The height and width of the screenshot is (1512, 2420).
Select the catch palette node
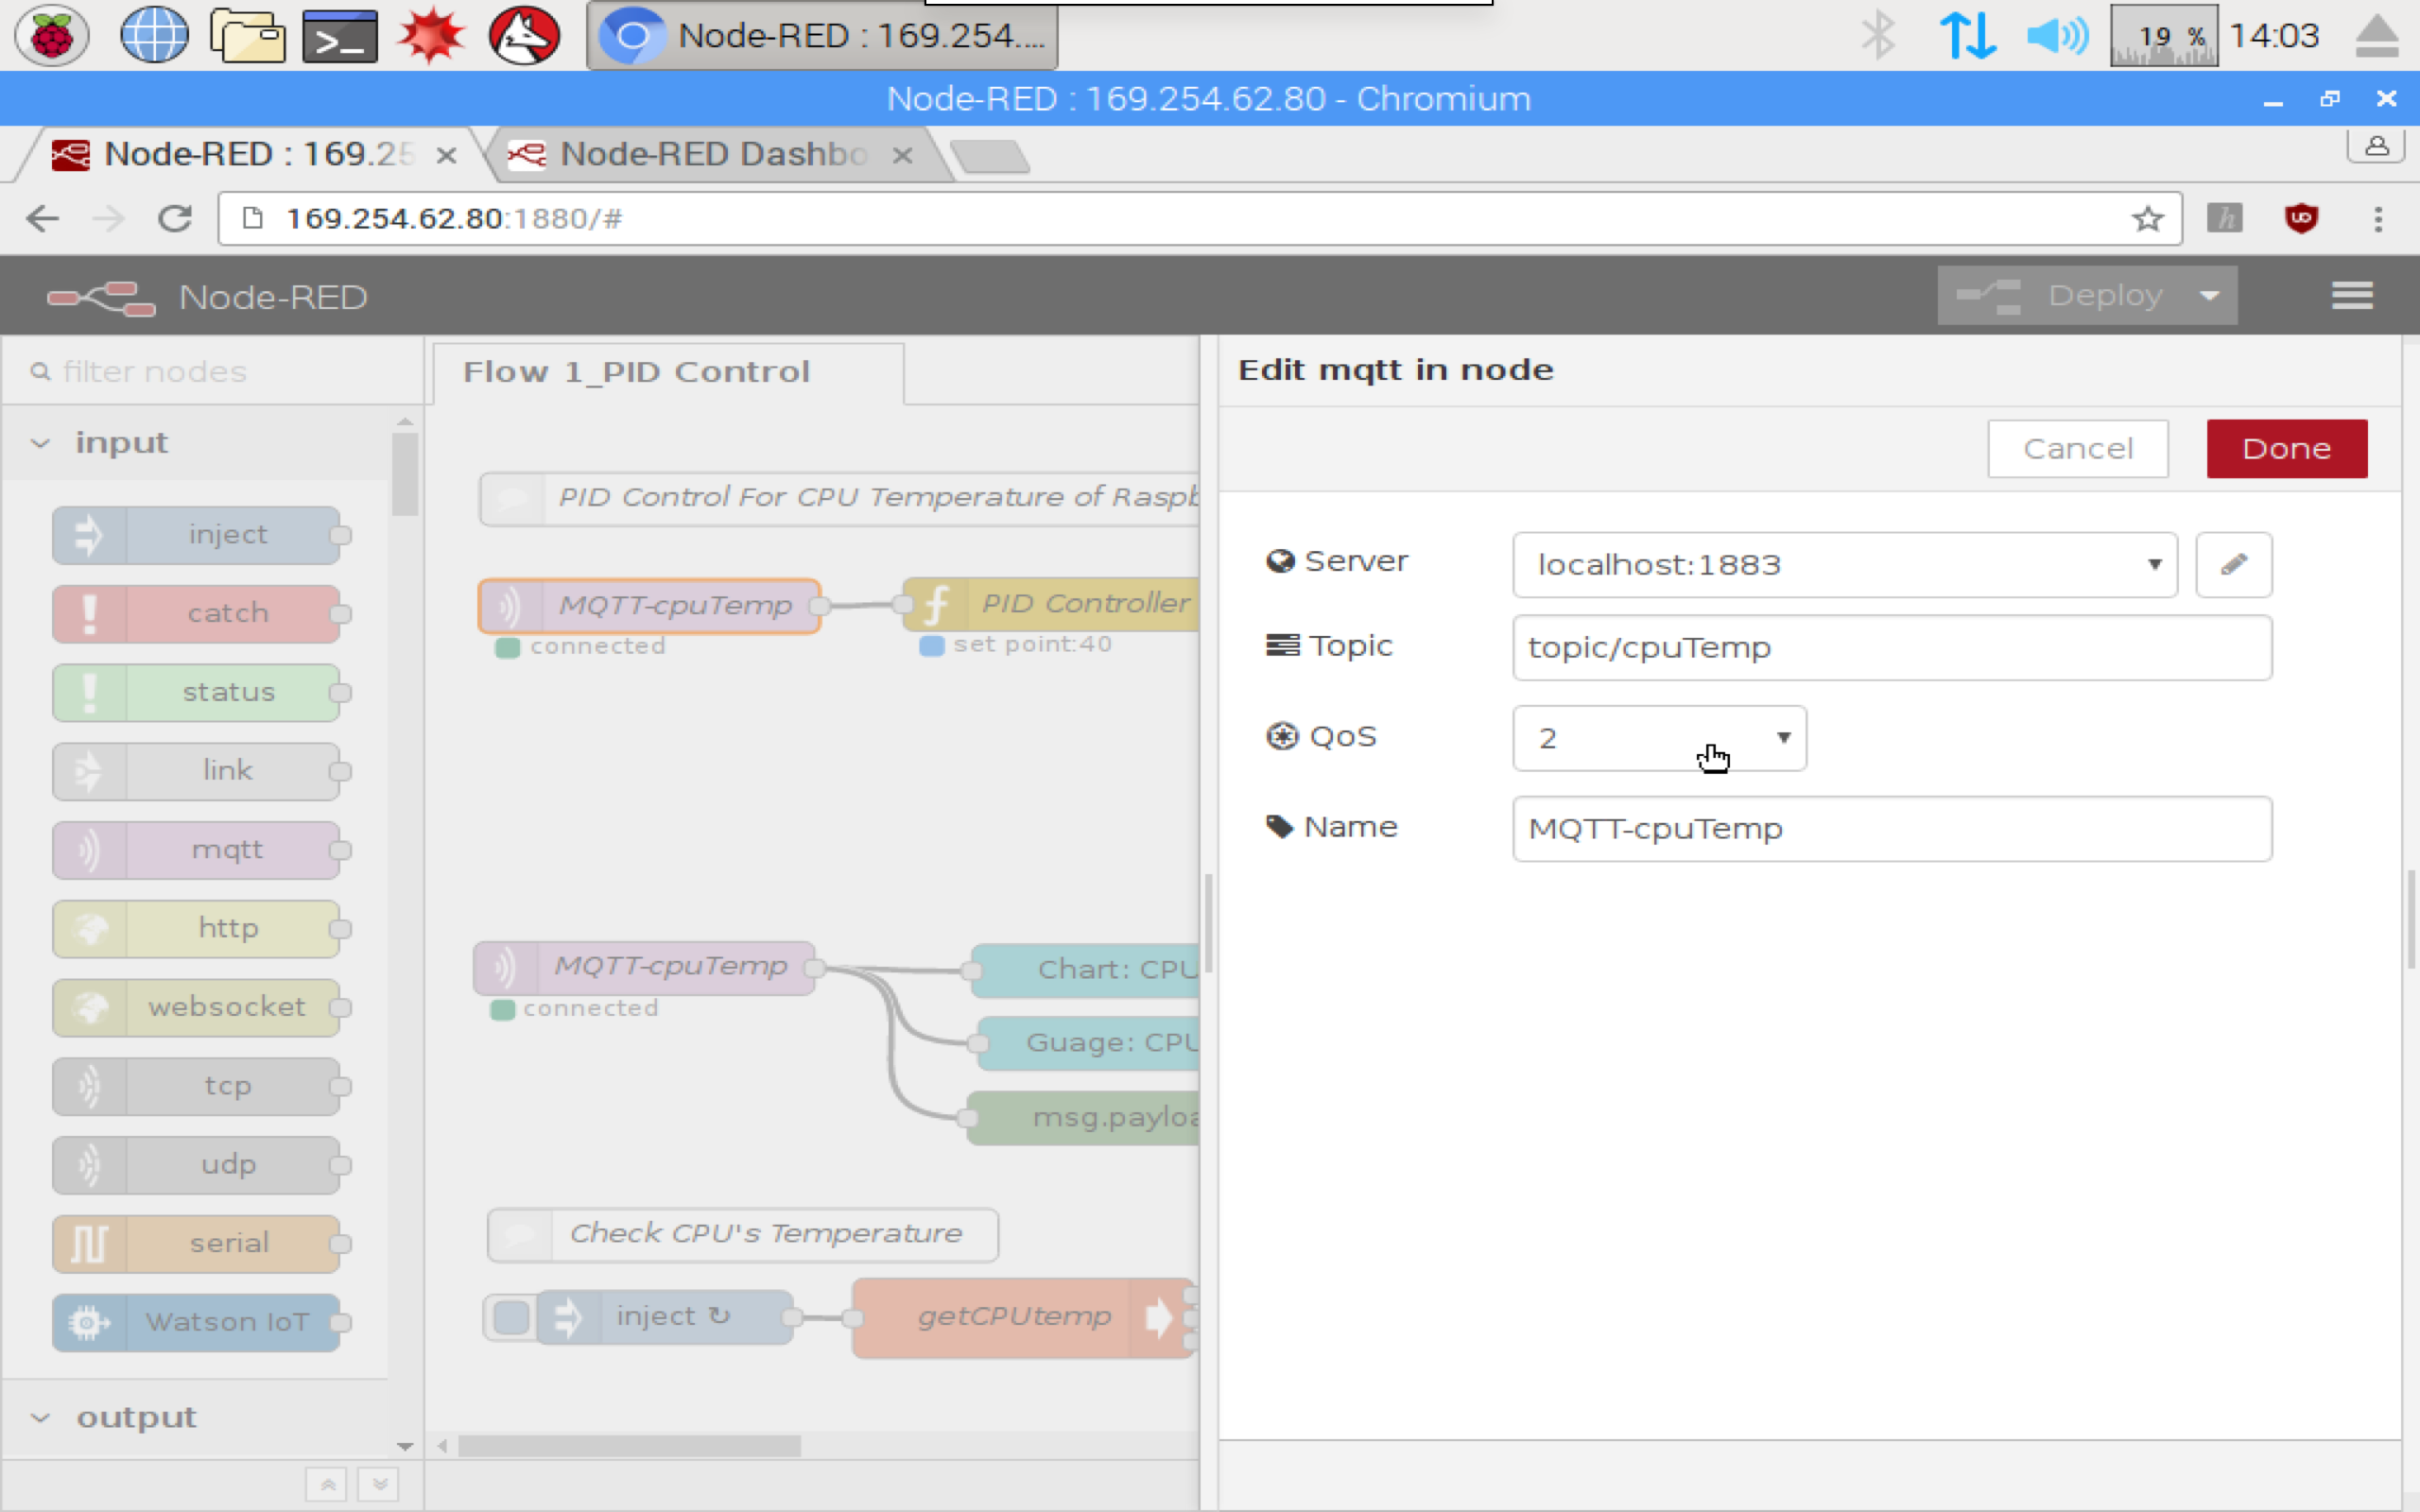pos(197,614)
